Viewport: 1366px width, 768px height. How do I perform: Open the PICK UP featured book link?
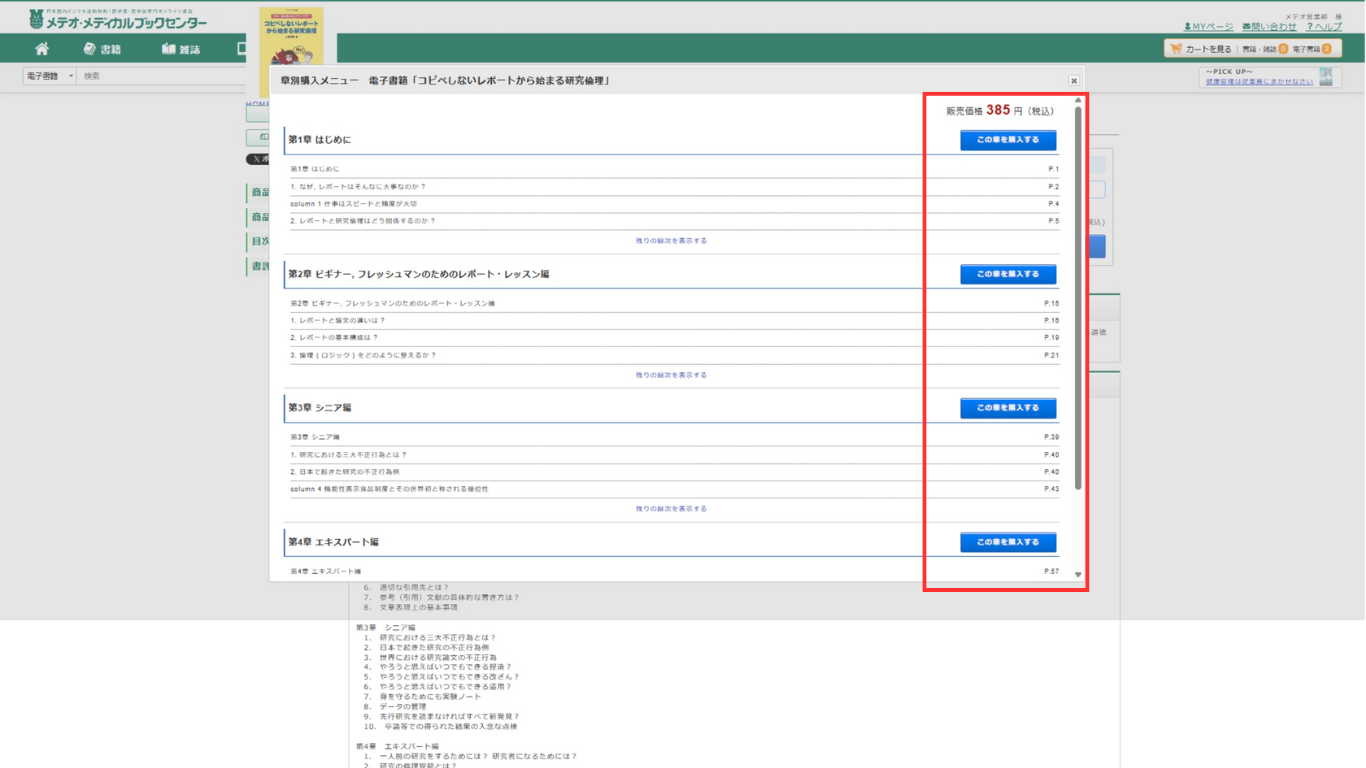[1259, 82]
